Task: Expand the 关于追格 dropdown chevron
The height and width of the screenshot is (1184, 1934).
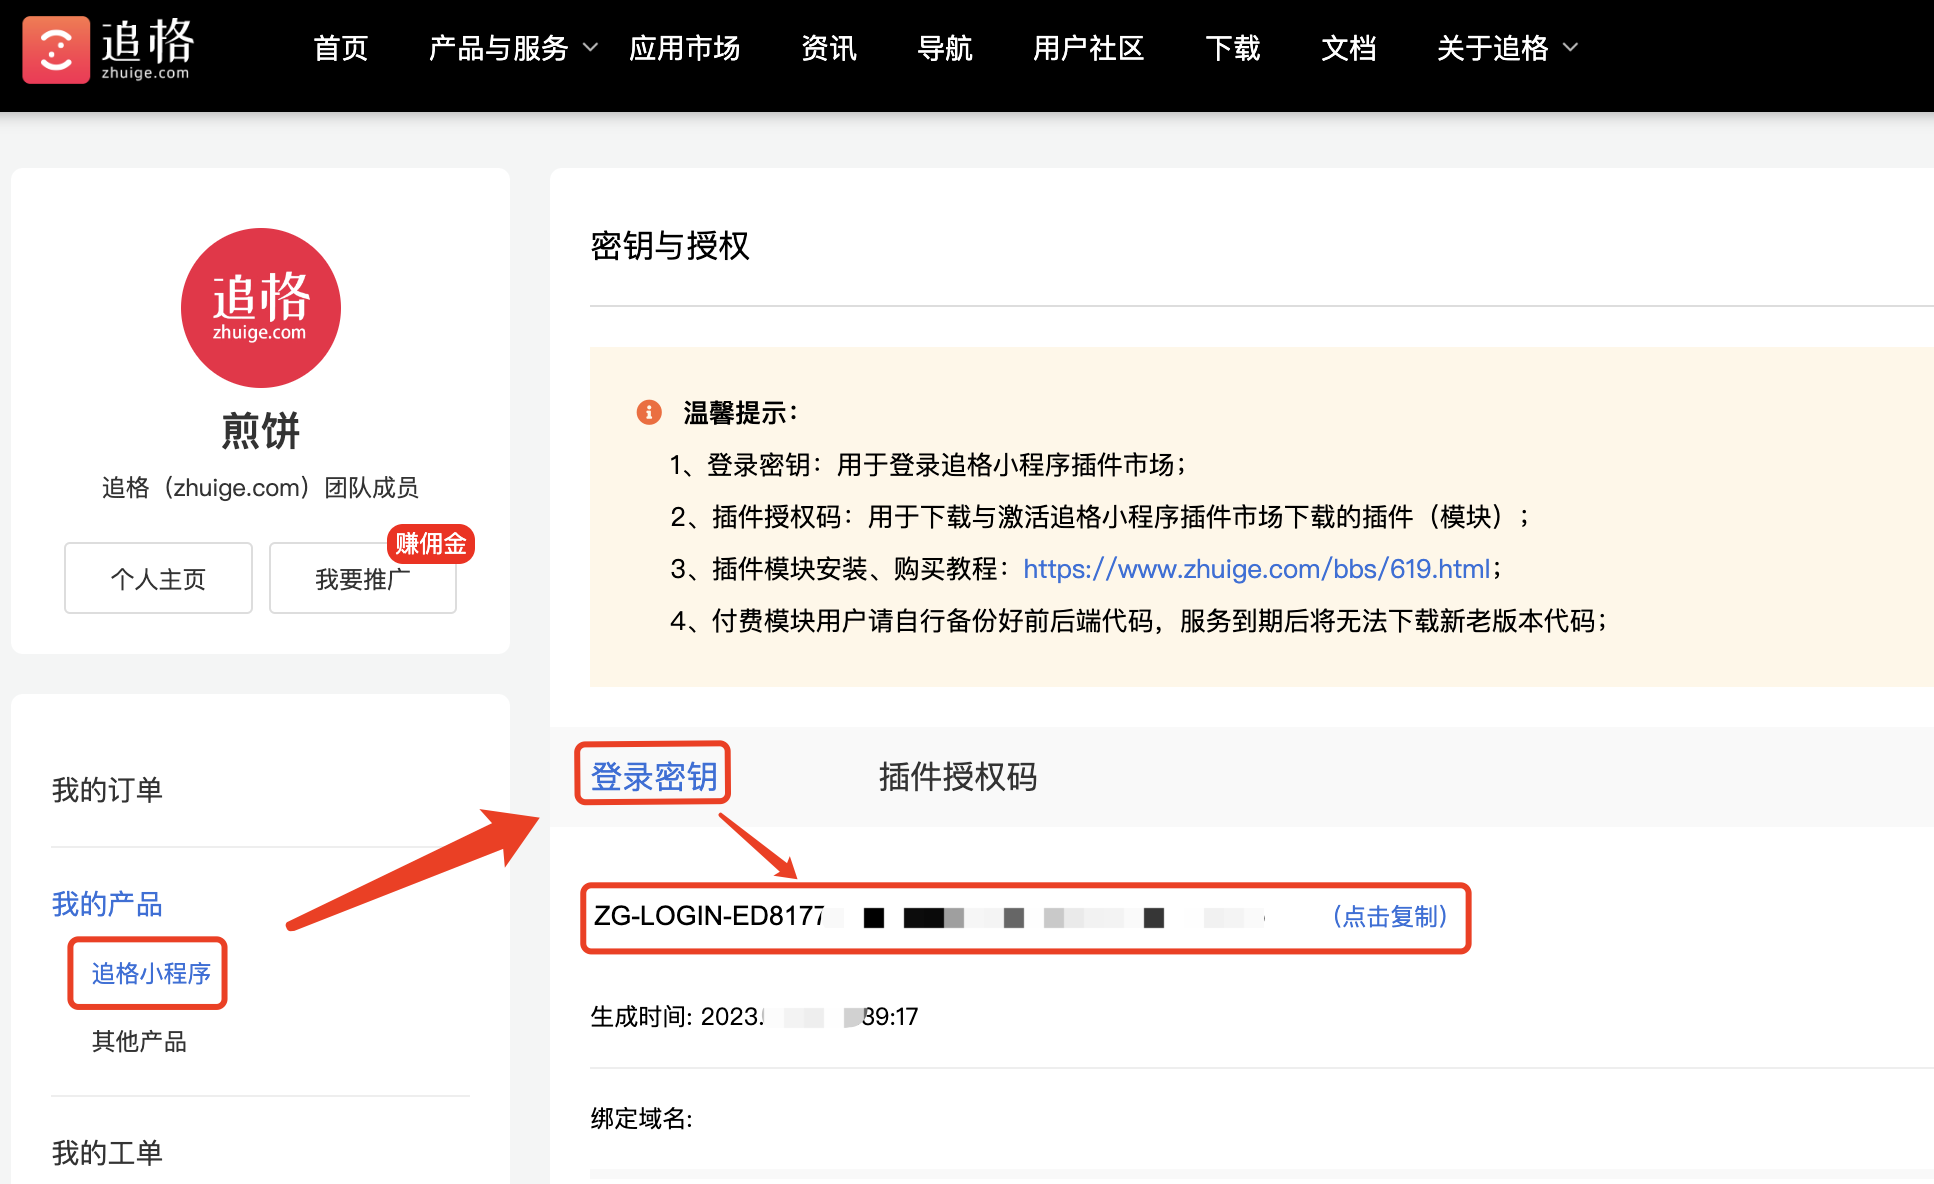Action: [x=1571, y=47]
